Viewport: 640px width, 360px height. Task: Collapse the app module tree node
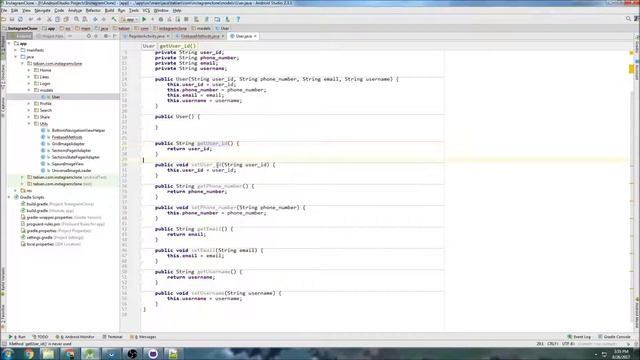click(9, 43)
